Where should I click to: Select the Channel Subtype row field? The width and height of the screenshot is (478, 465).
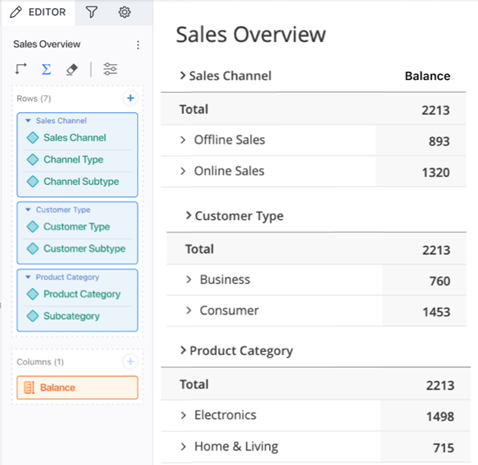pyautogui.click(x=77, y=181)
